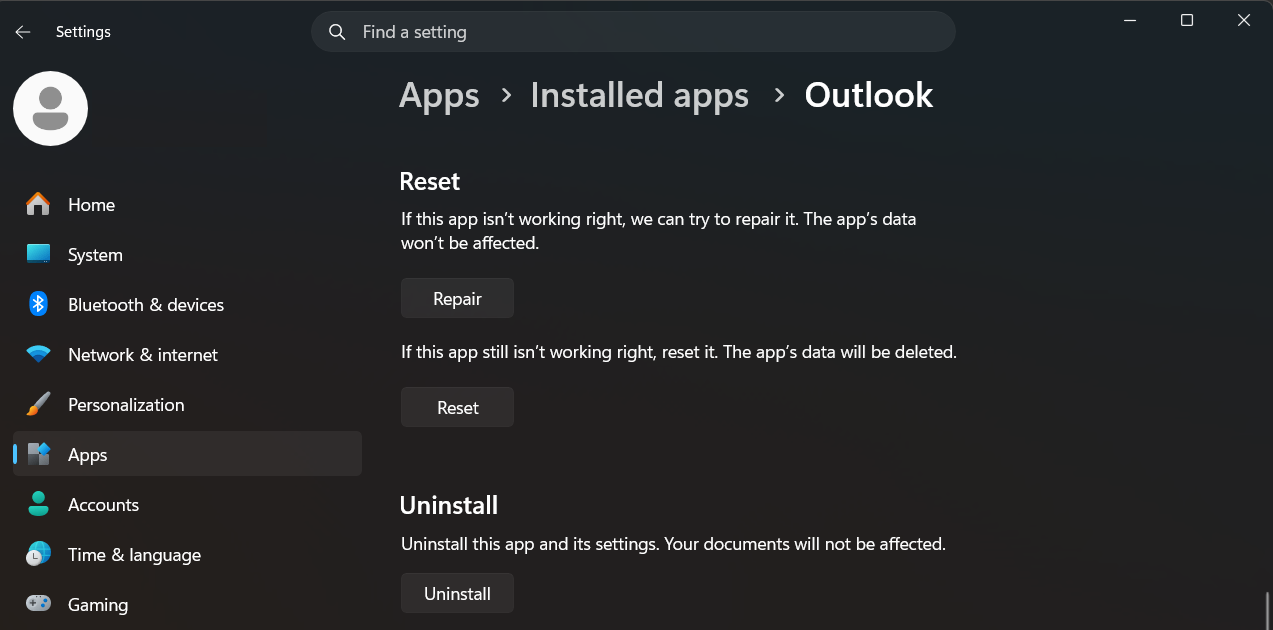Click the text "The app's data will be deleted"
Viewport: 1273px width, 630px height.
pyautogui.click(x=840, y=352)
